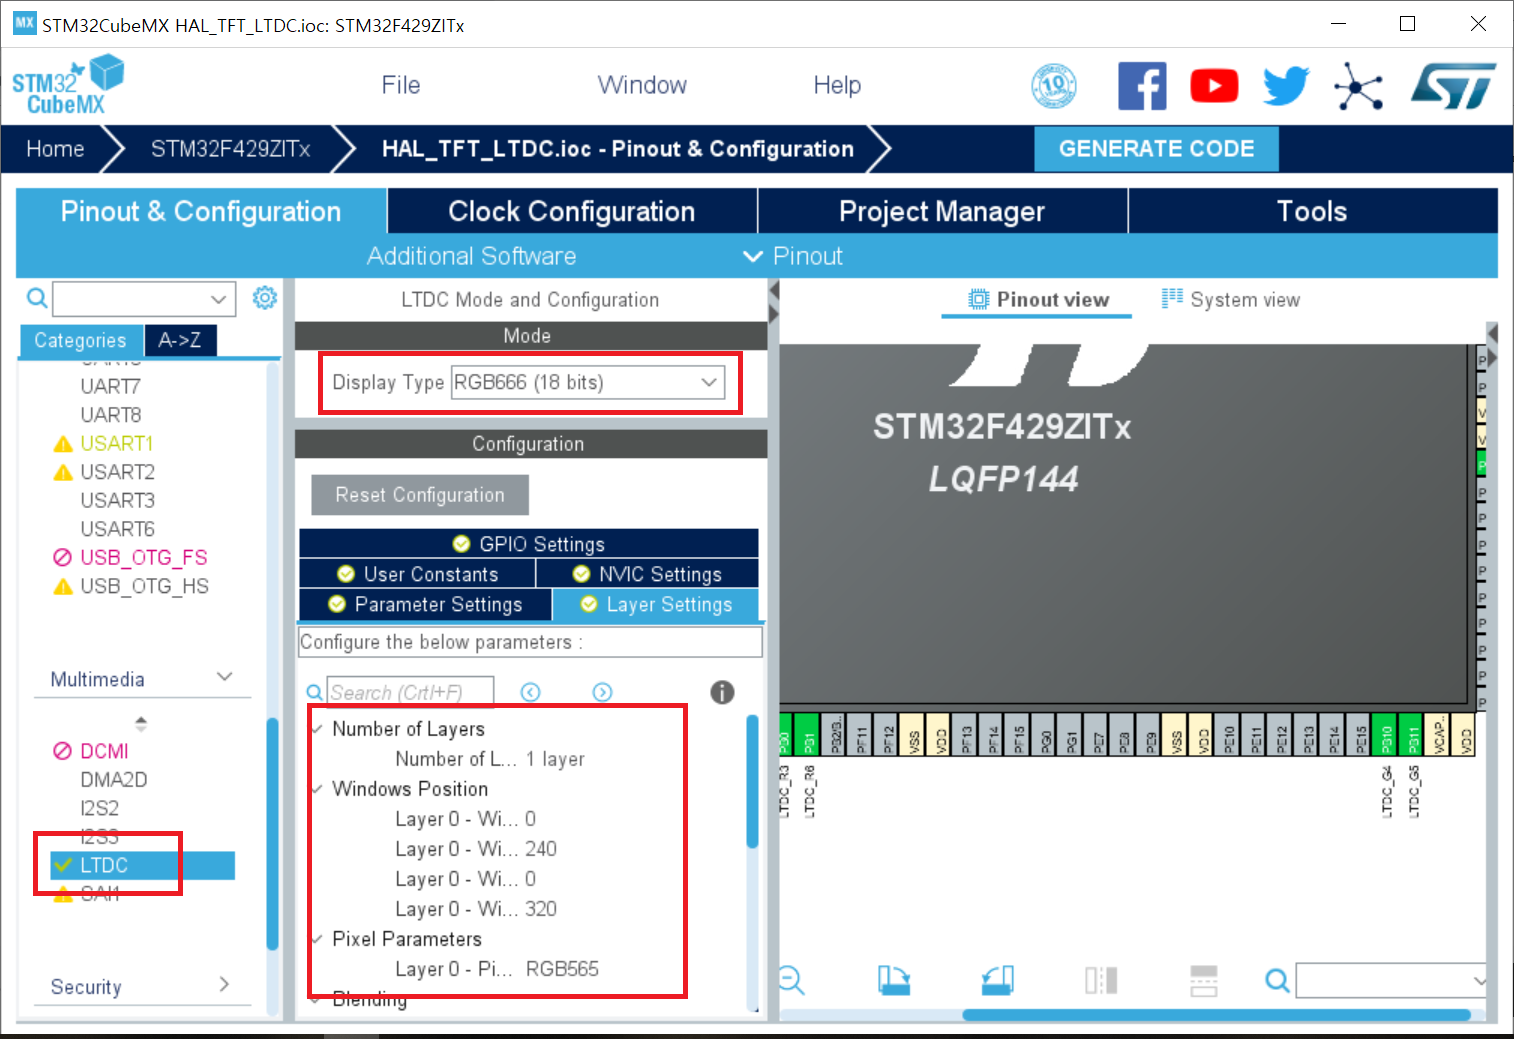Click the Pinout view chip icon
This screenshot has height=1039, width=1514.
tap(978, 299)
